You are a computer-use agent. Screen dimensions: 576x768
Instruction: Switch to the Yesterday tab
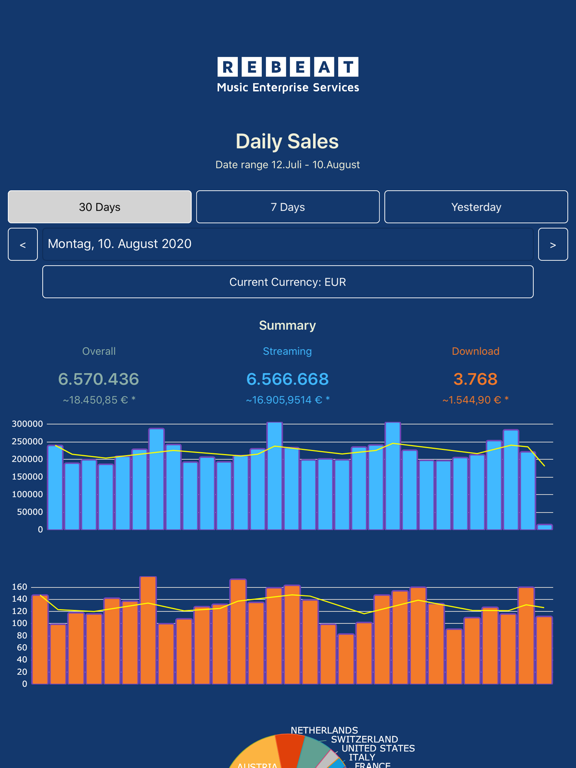pyautogui.click(x=476, y=207)
